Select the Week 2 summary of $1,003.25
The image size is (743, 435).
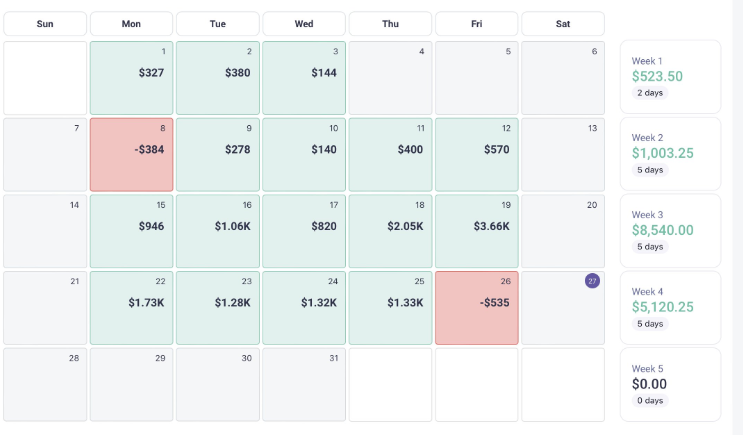pos(670,154)
